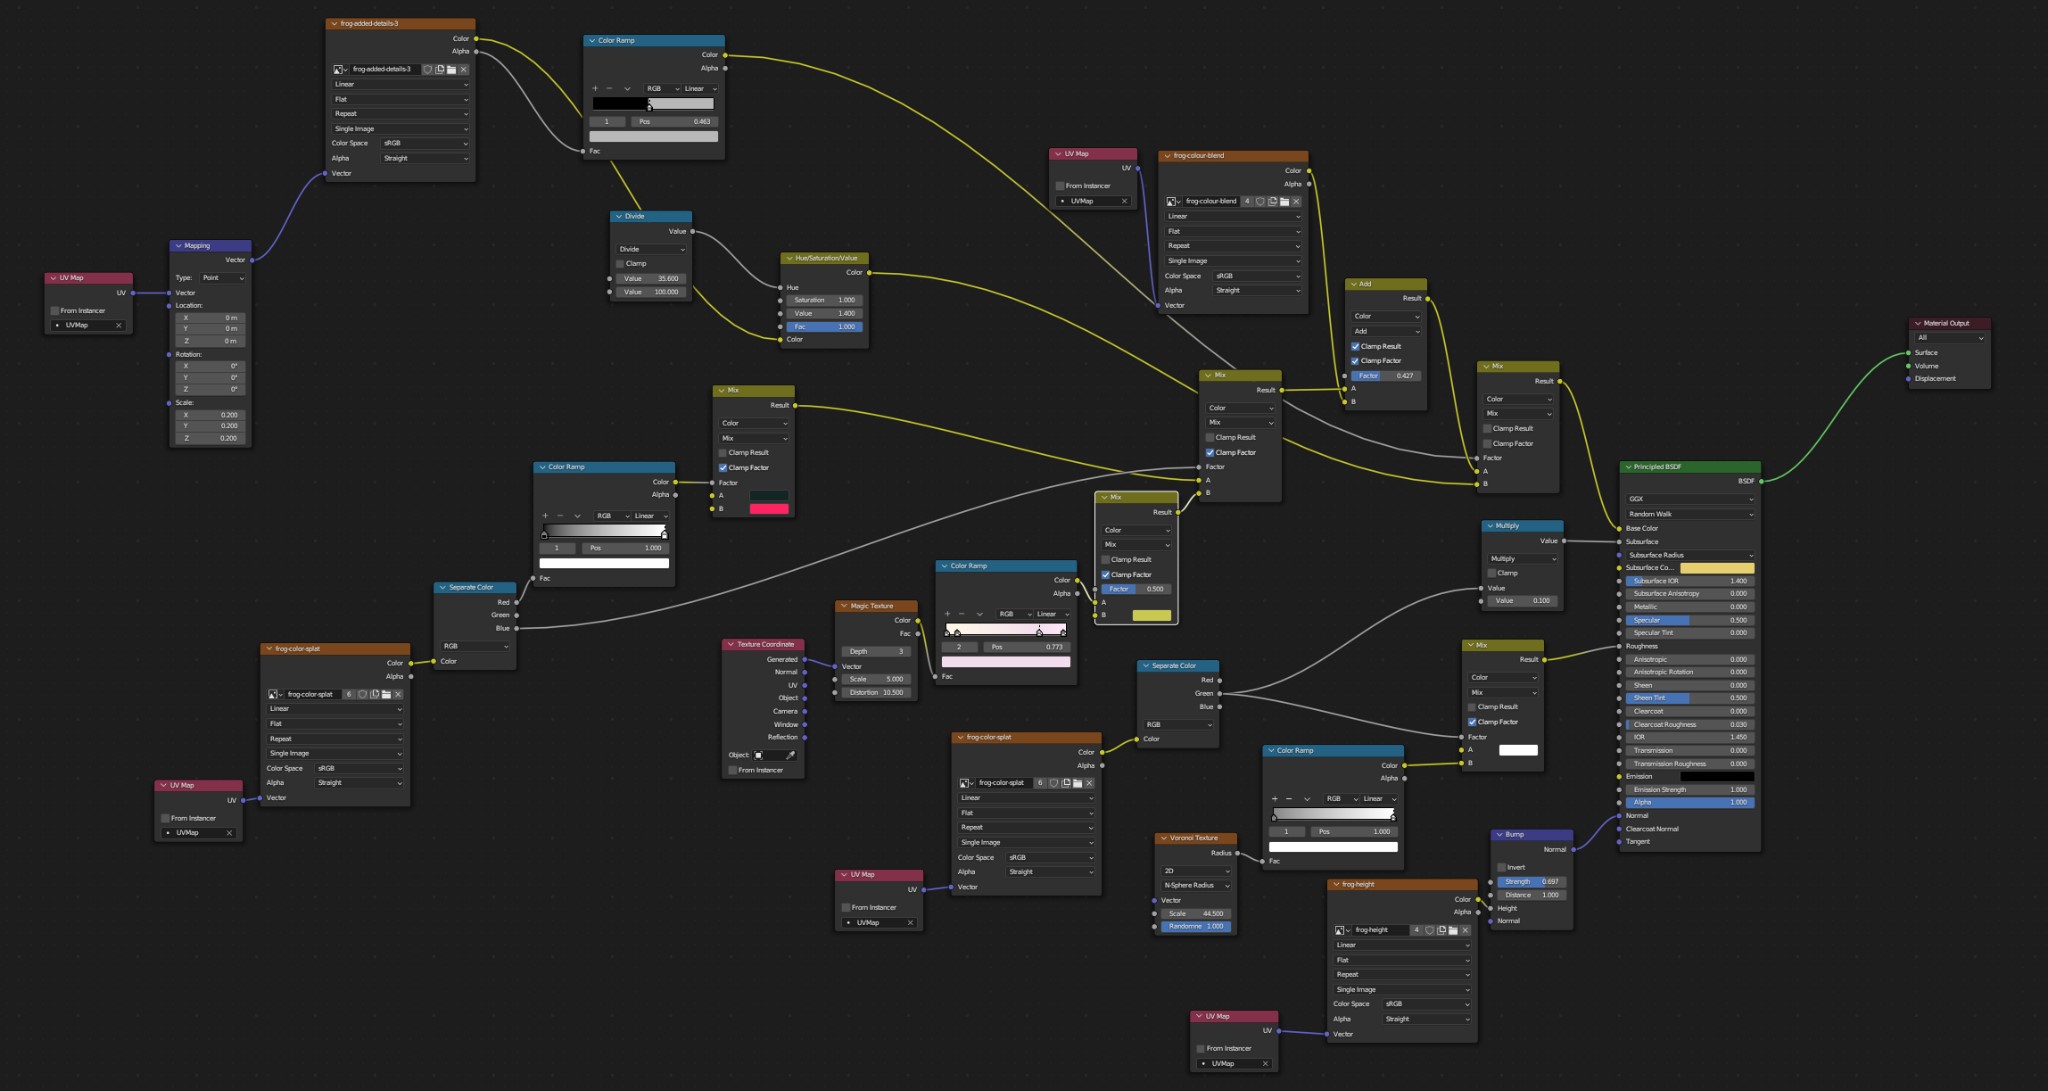Click eyedropper in Texture Coordinate Object field
This screenshot has width=2048, height=1091.
point(791,755)
